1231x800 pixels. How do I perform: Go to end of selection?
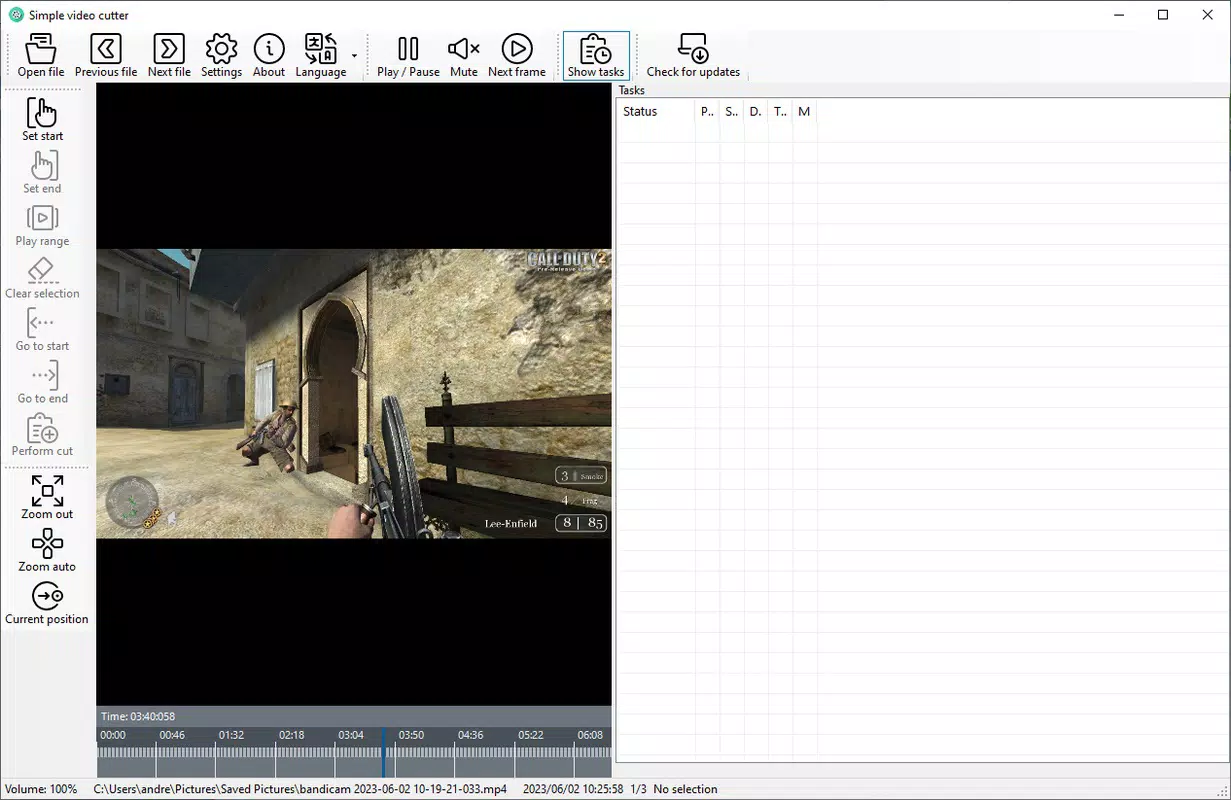click(43, 382)
